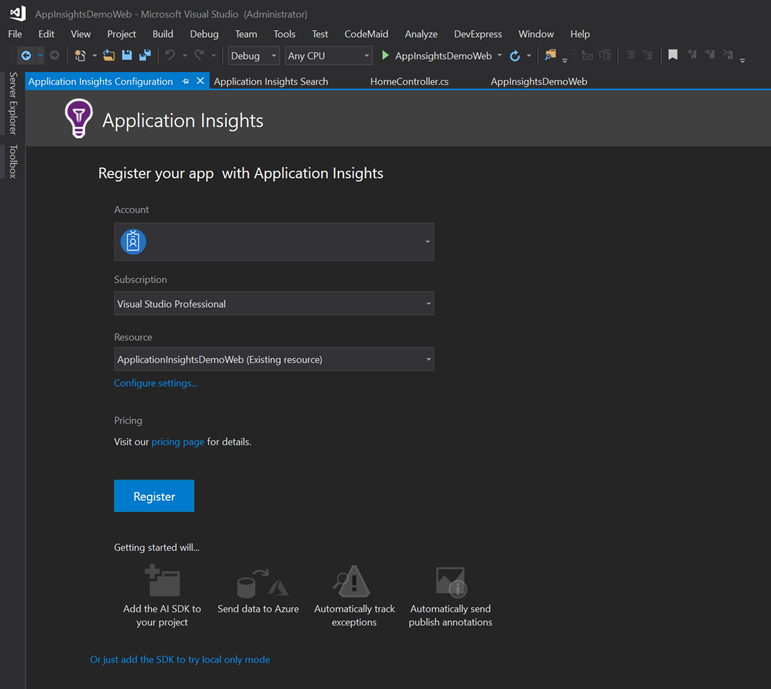Open the File menu
Screen dimensions: 771x689
15,34
